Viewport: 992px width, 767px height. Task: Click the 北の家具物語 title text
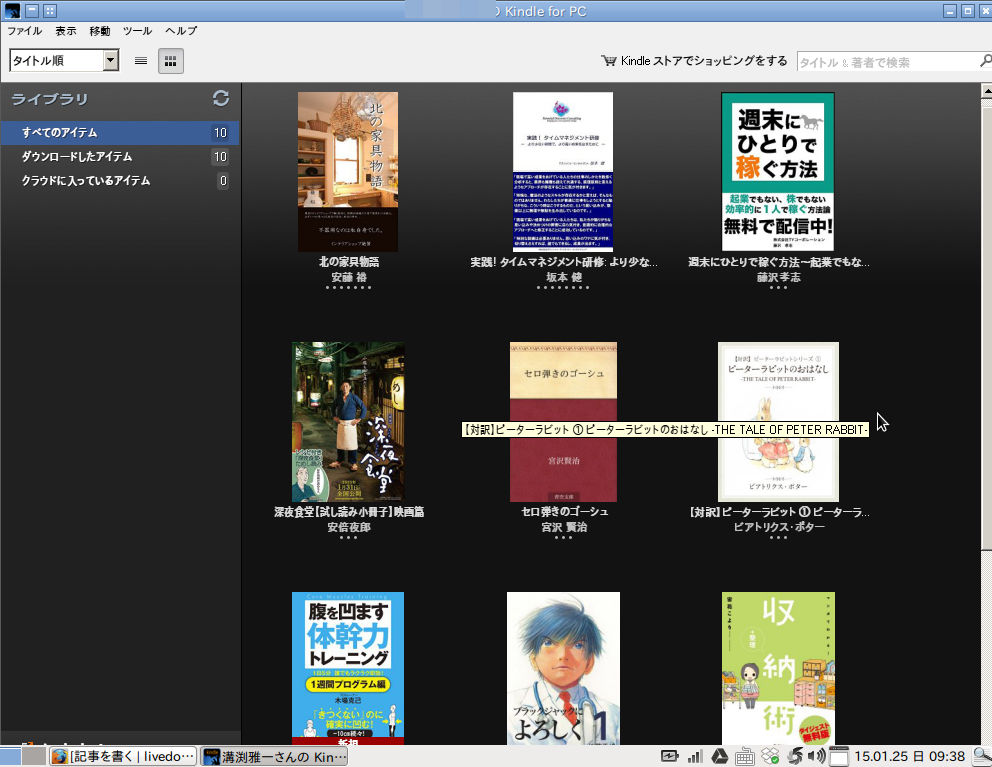349,262
